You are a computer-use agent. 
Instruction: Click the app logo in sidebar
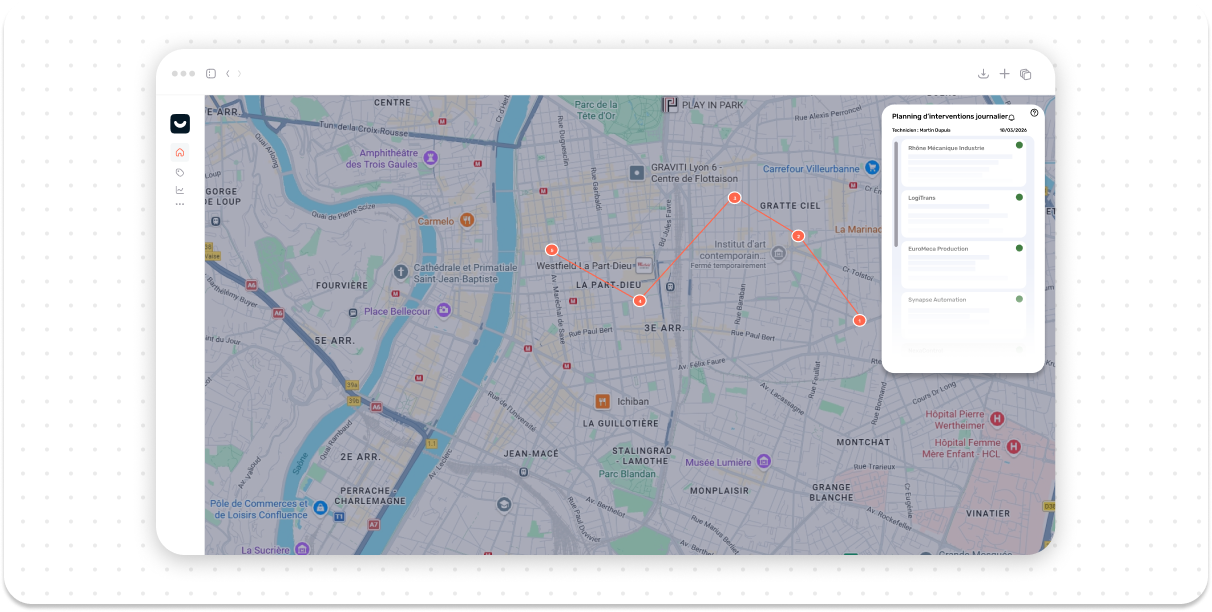point(180,124)
